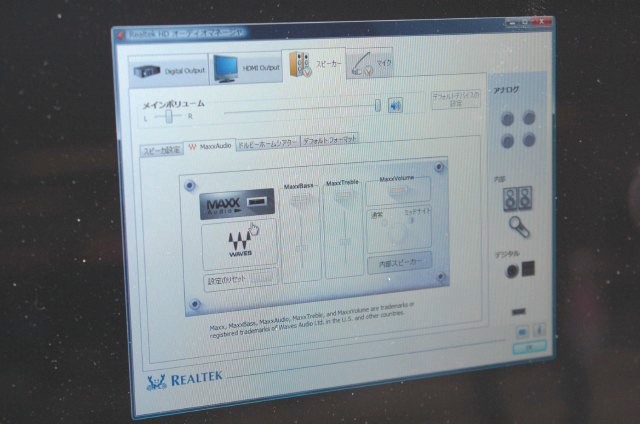Click the MaxxVolume control box
The width and height of the screenshot is (640, 424).
[x=398, y=191]
